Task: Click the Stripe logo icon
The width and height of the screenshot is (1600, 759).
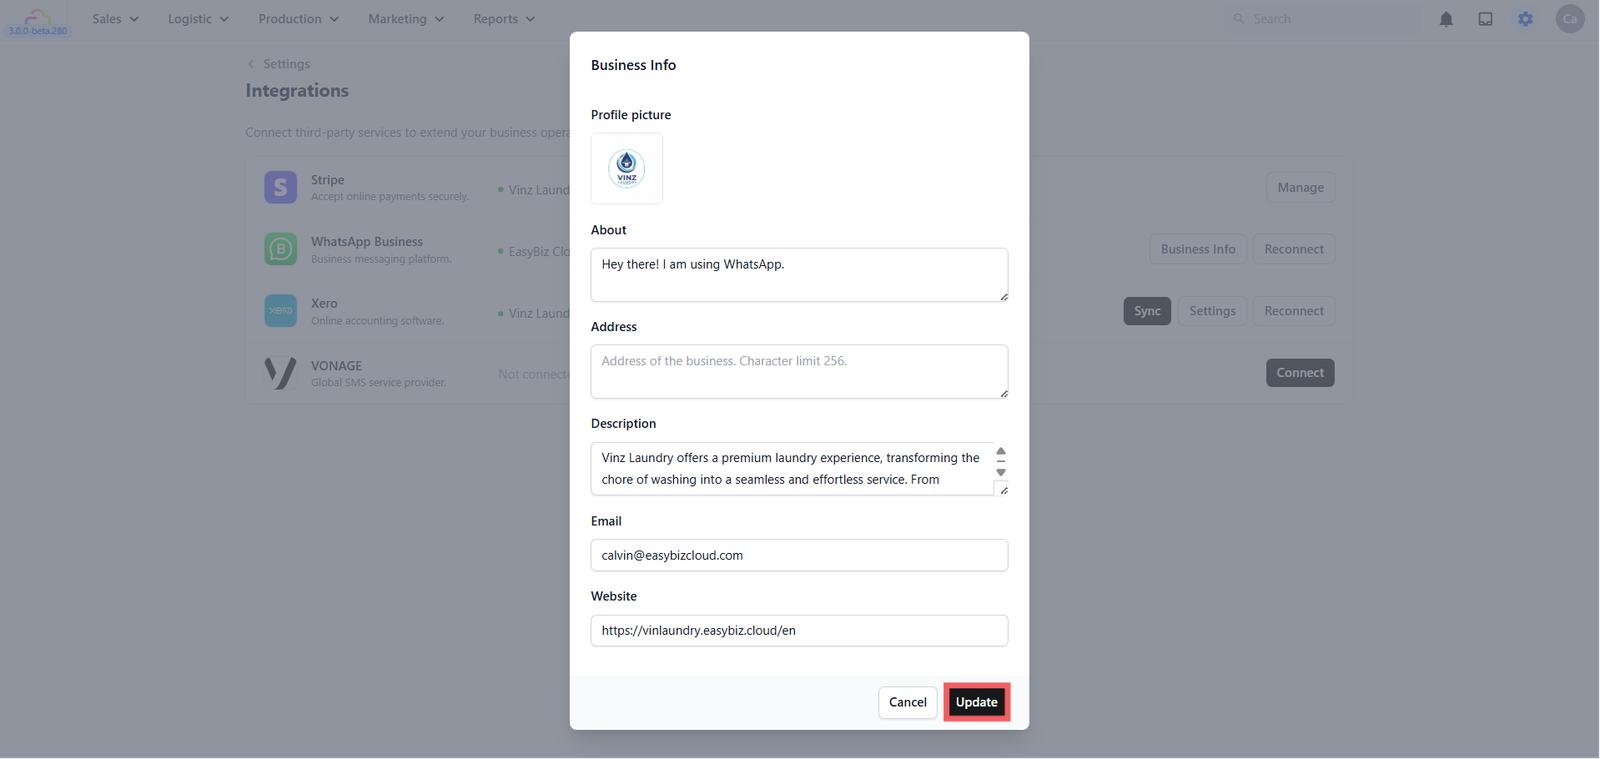Action: (281, 187)
